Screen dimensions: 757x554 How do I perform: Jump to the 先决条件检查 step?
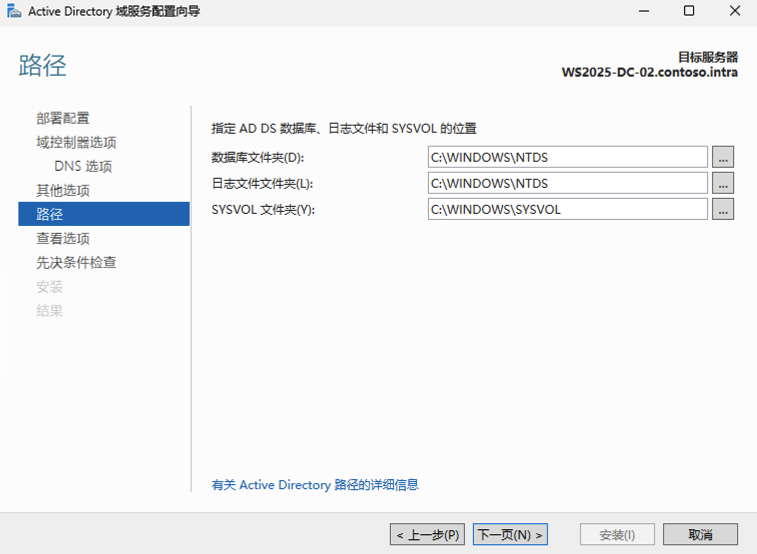tap(76, 263)
